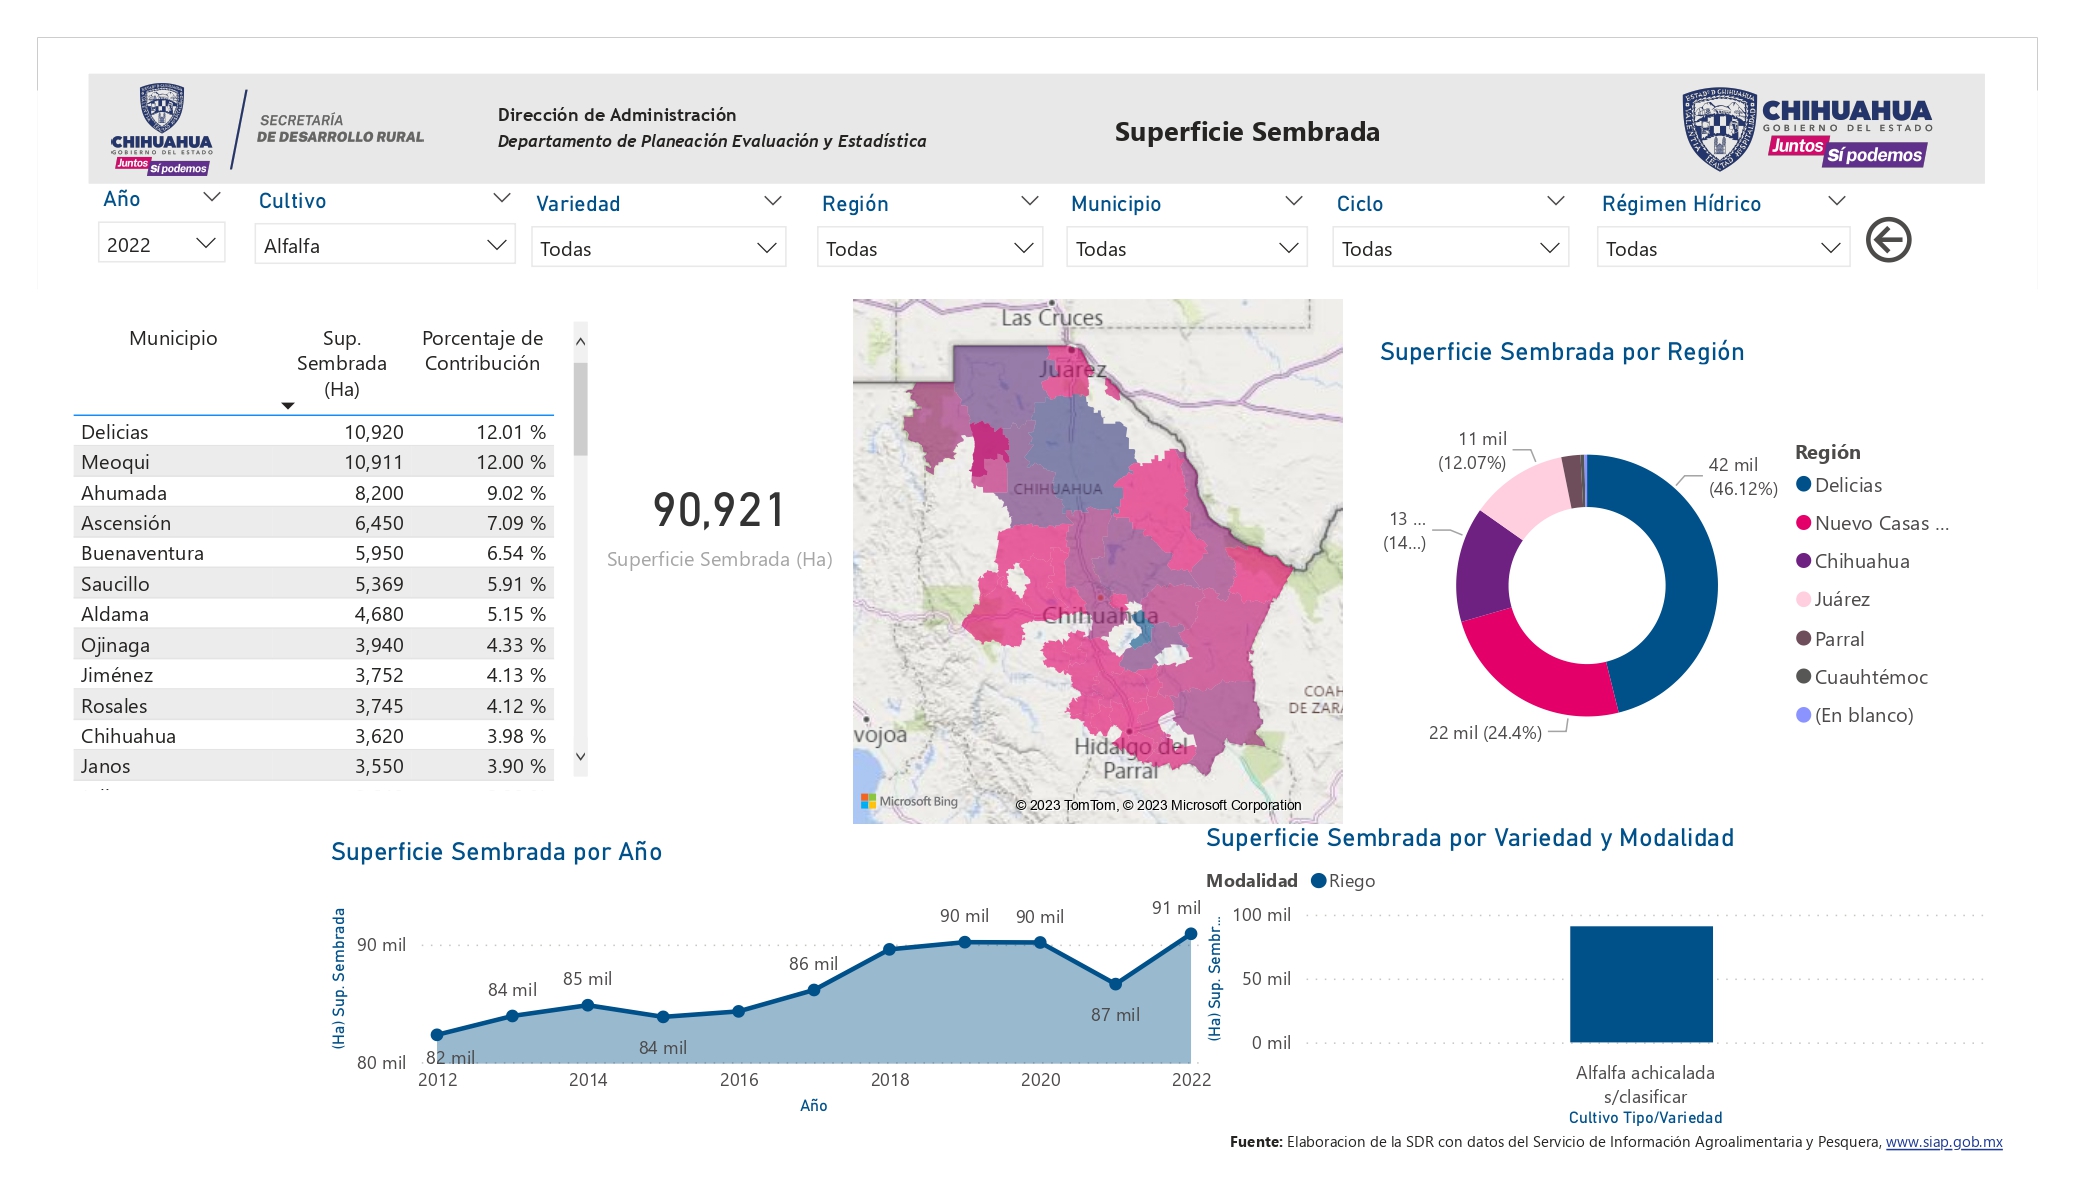Image resolution: width=2075 pixels, height=1200 pixels.
Task: Select the Rosales row in table
Action: pos(313,706)
